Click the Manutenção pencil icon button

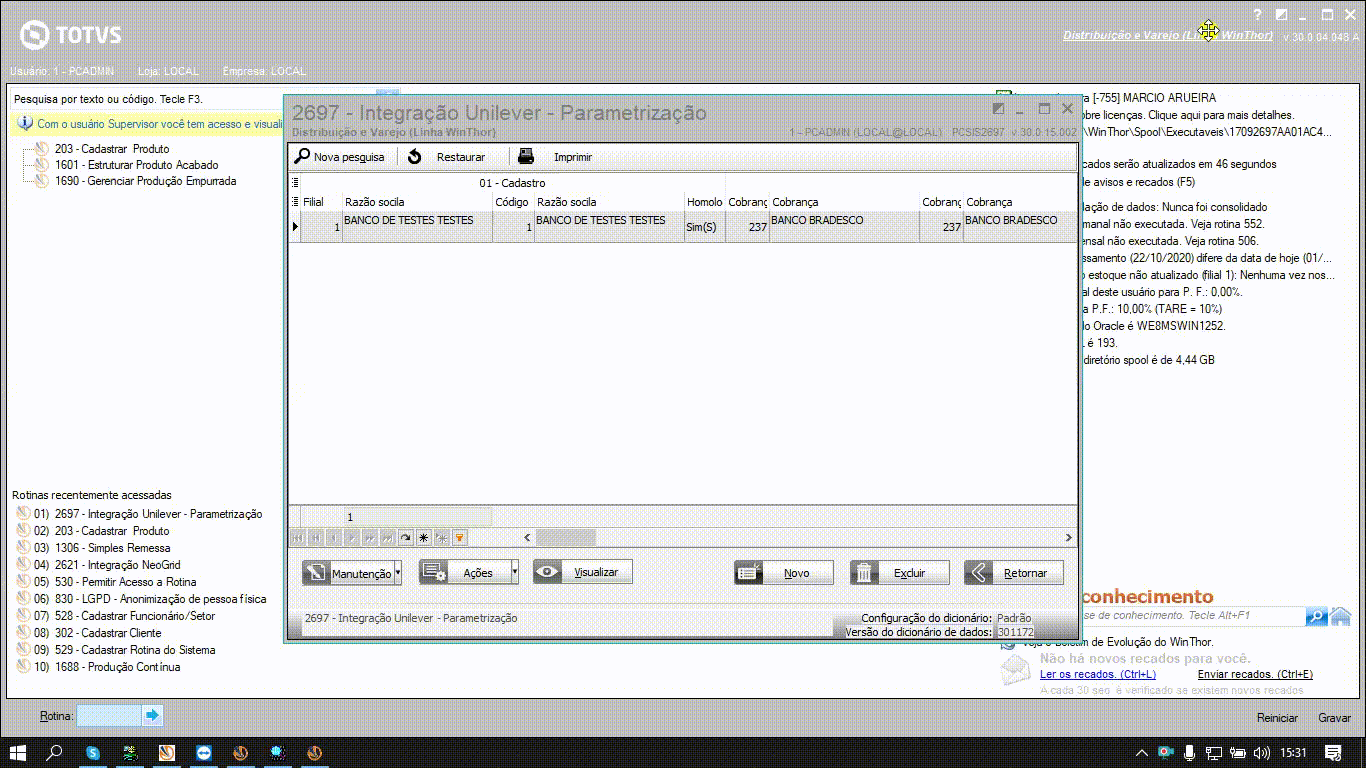point(347,573)
